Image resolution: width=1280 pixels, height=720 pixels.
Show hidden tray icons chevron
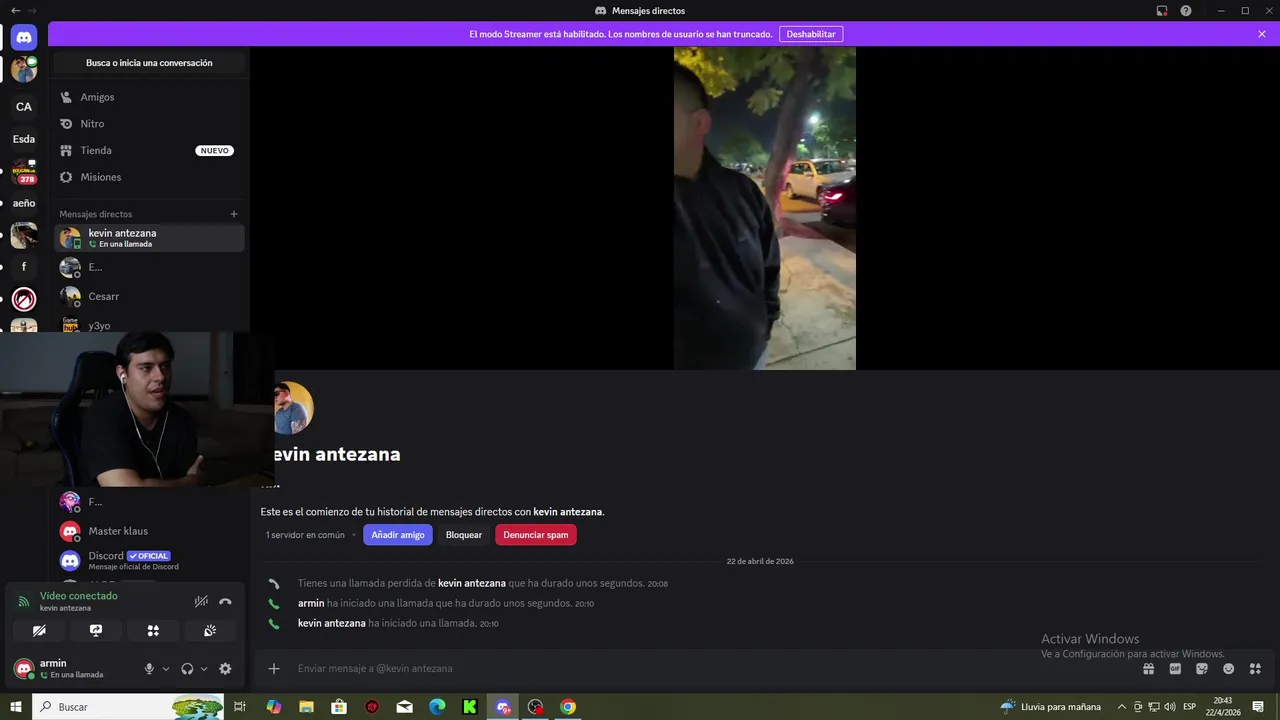(x=1122, y=707)
